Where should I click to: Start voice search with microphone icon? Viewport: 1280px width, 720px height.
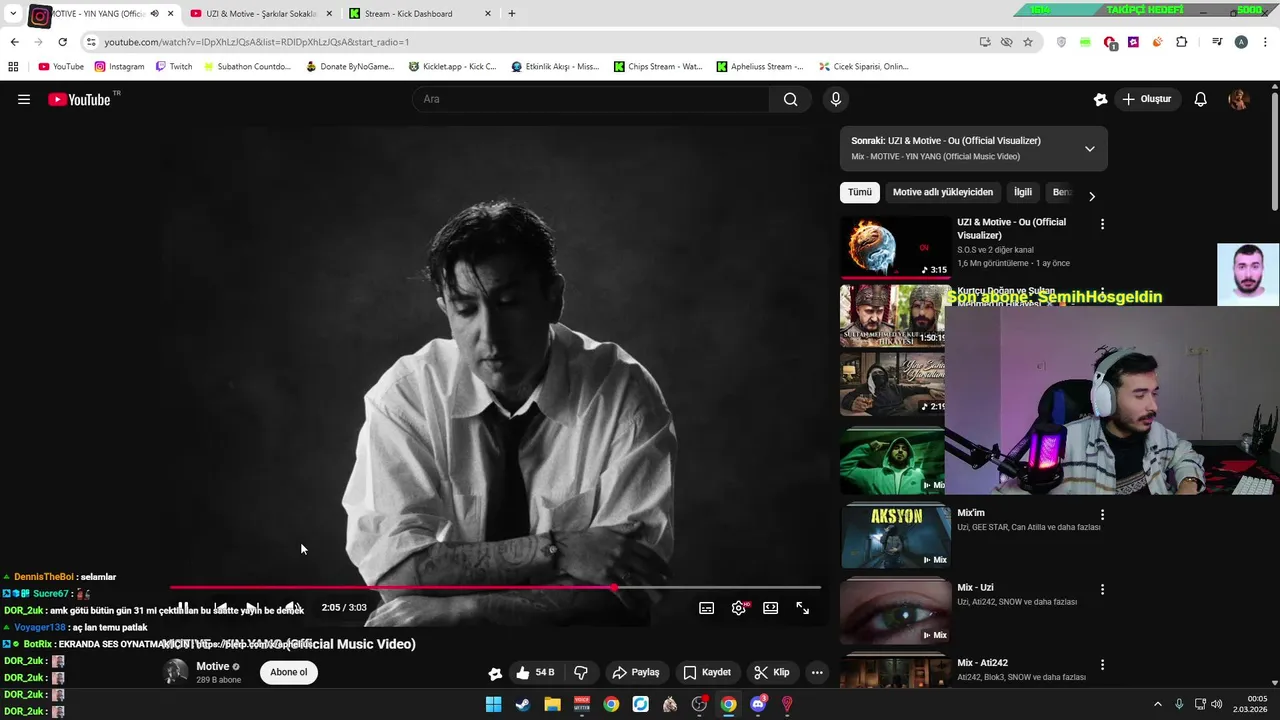click(x=836, y=99)
